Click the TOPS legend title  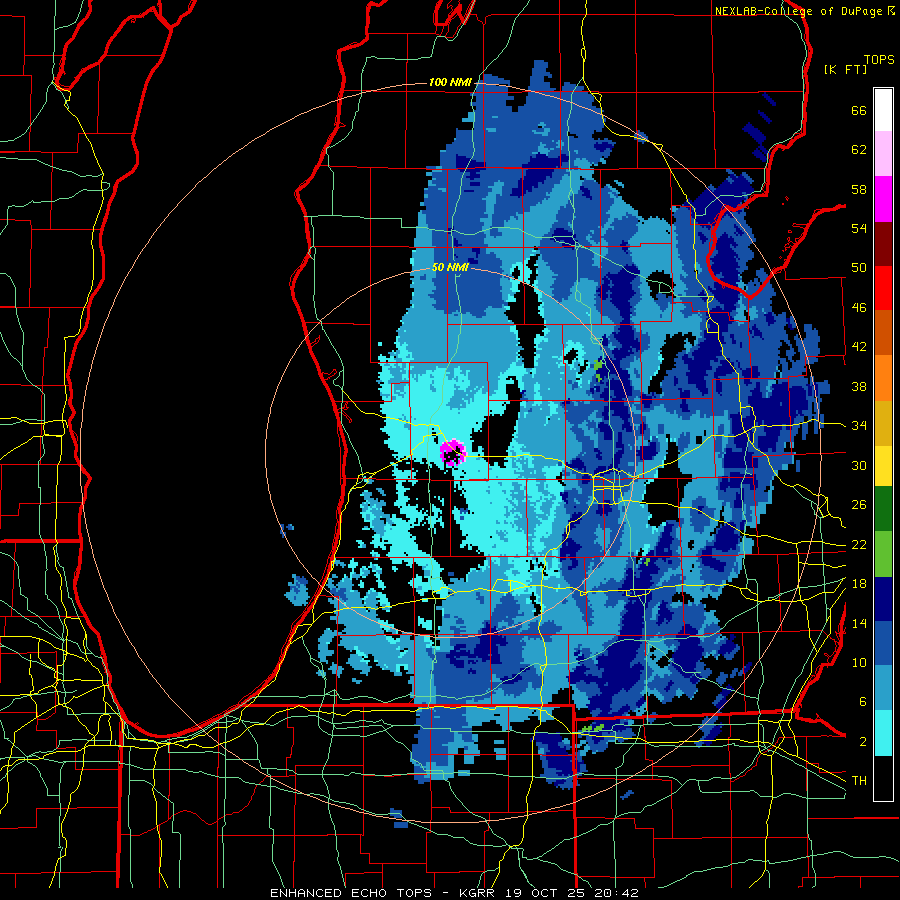point(879,60)
